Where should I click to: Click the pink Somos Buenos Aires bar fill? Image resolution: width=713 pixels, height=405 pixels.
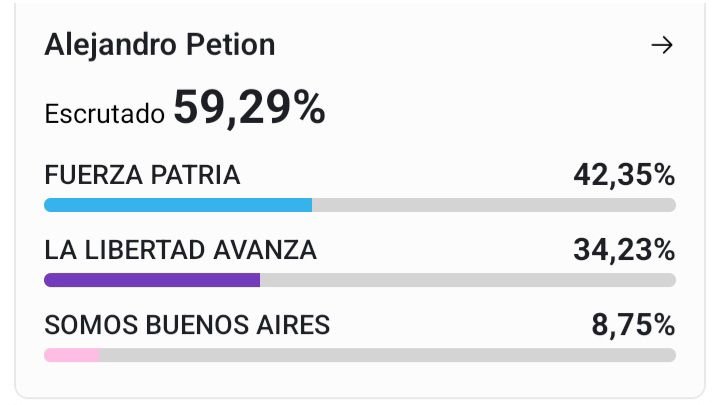click(72, 355)
